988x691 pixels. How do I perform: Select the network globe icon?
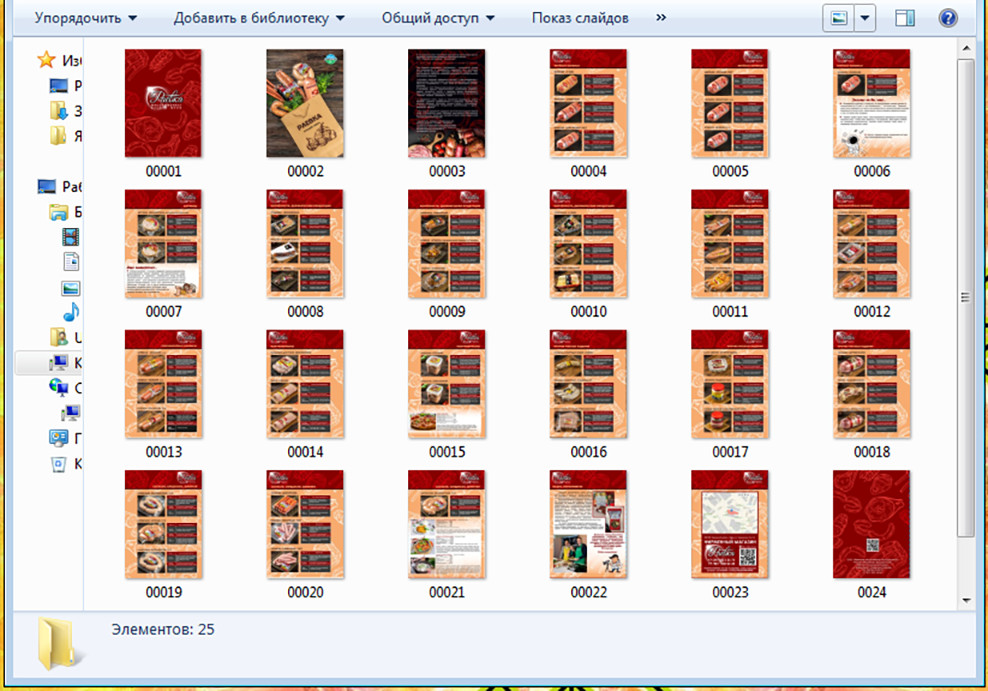click(59, 387)
